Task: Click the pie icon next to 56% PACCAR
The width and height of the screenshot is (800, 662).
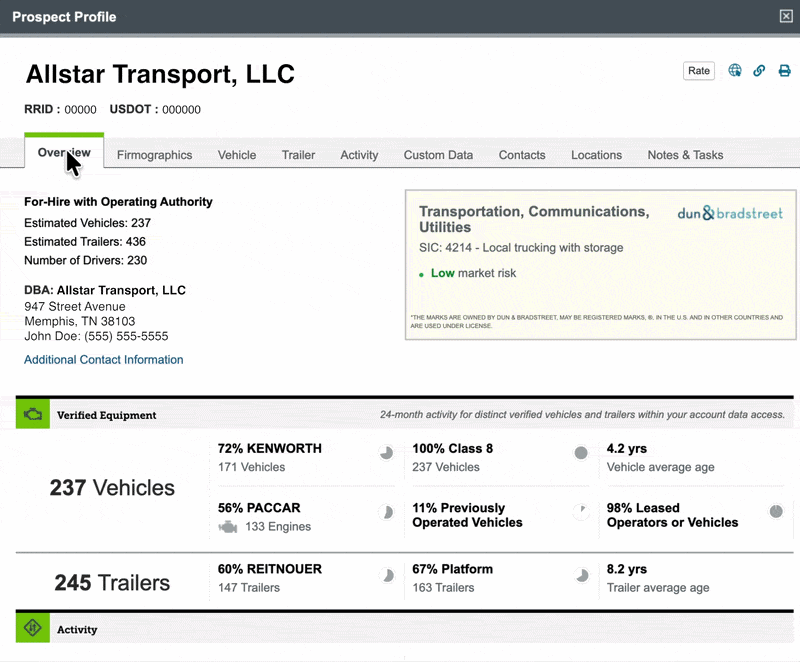Action: 386,512
